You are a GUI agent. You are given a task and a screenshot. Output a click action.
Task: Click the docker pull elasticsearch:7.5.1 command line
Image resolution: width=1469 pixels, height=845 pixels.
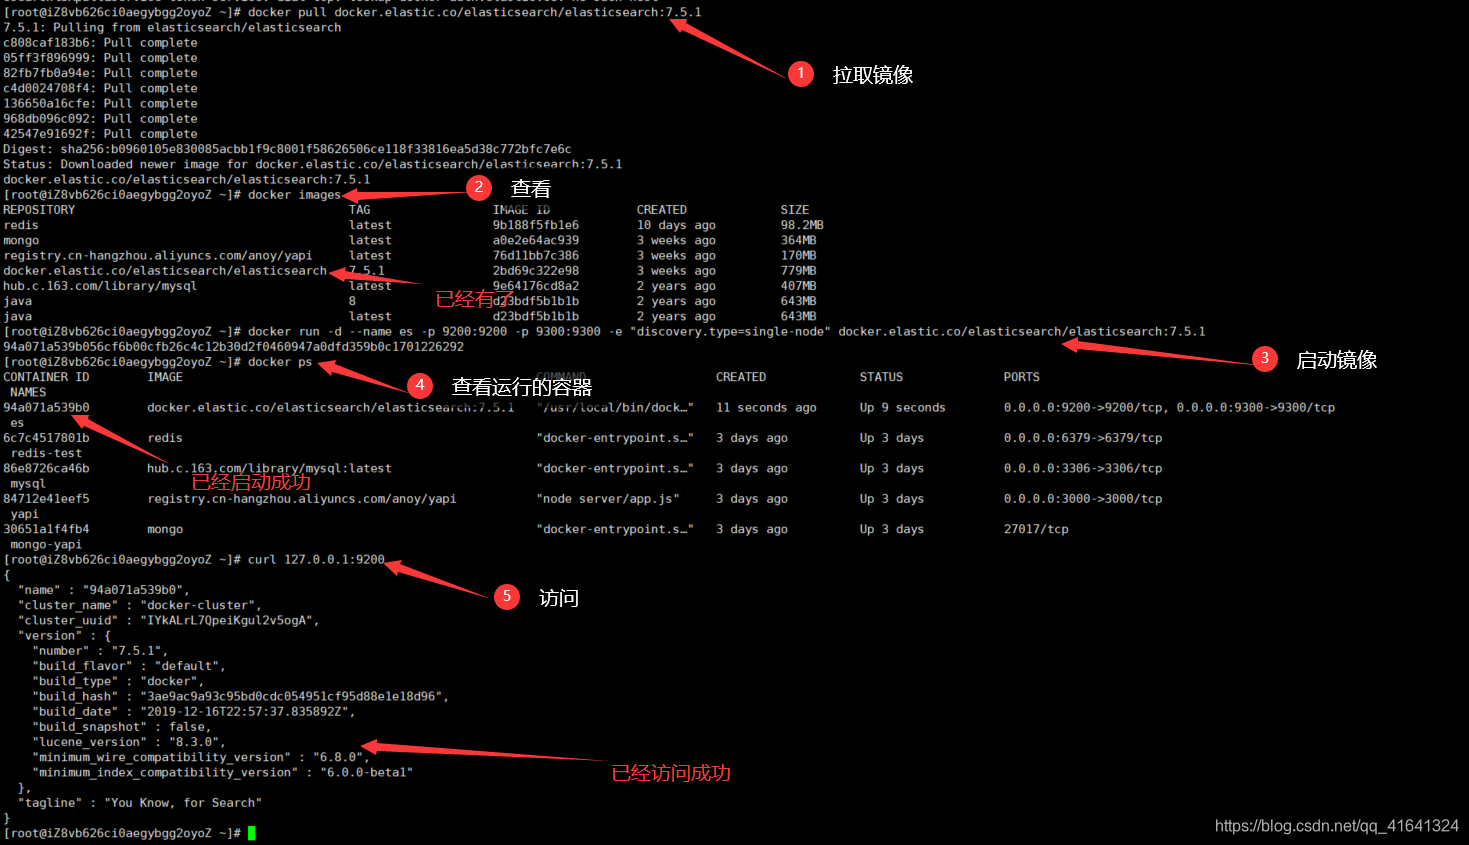coord(352,12)
